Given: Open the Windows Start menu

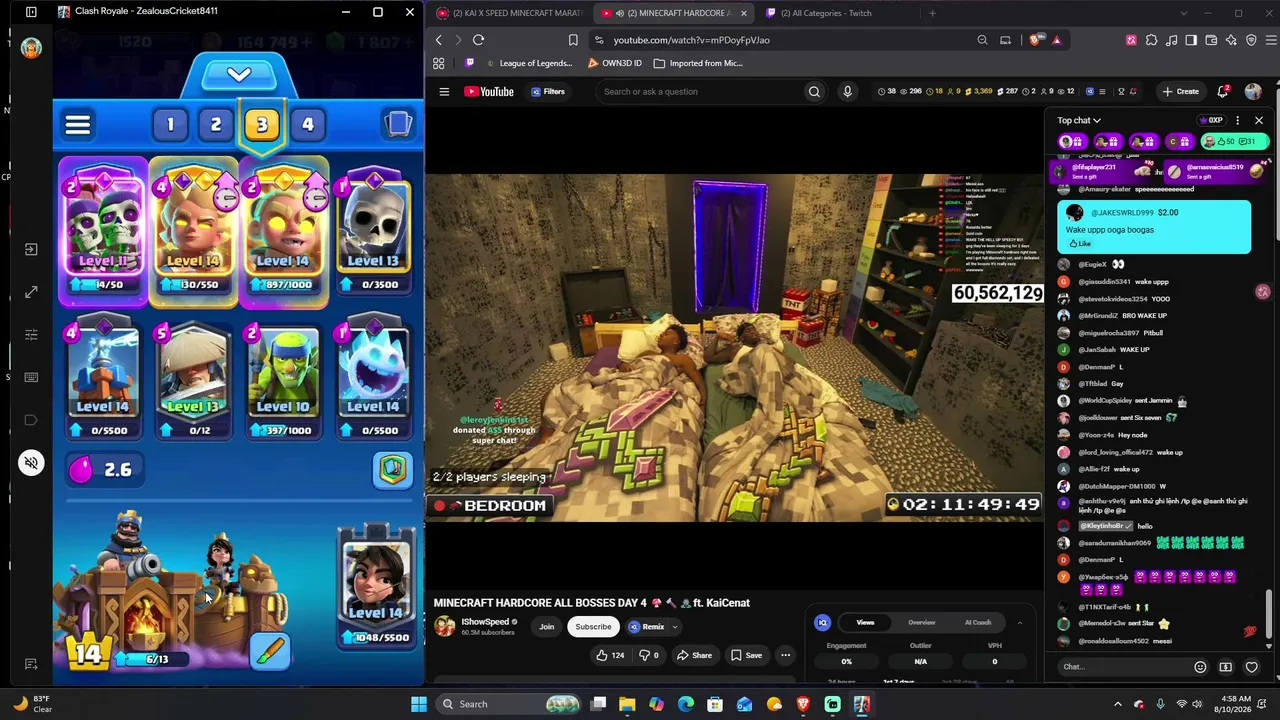Looking at the screenshot, I should (419, 704).
